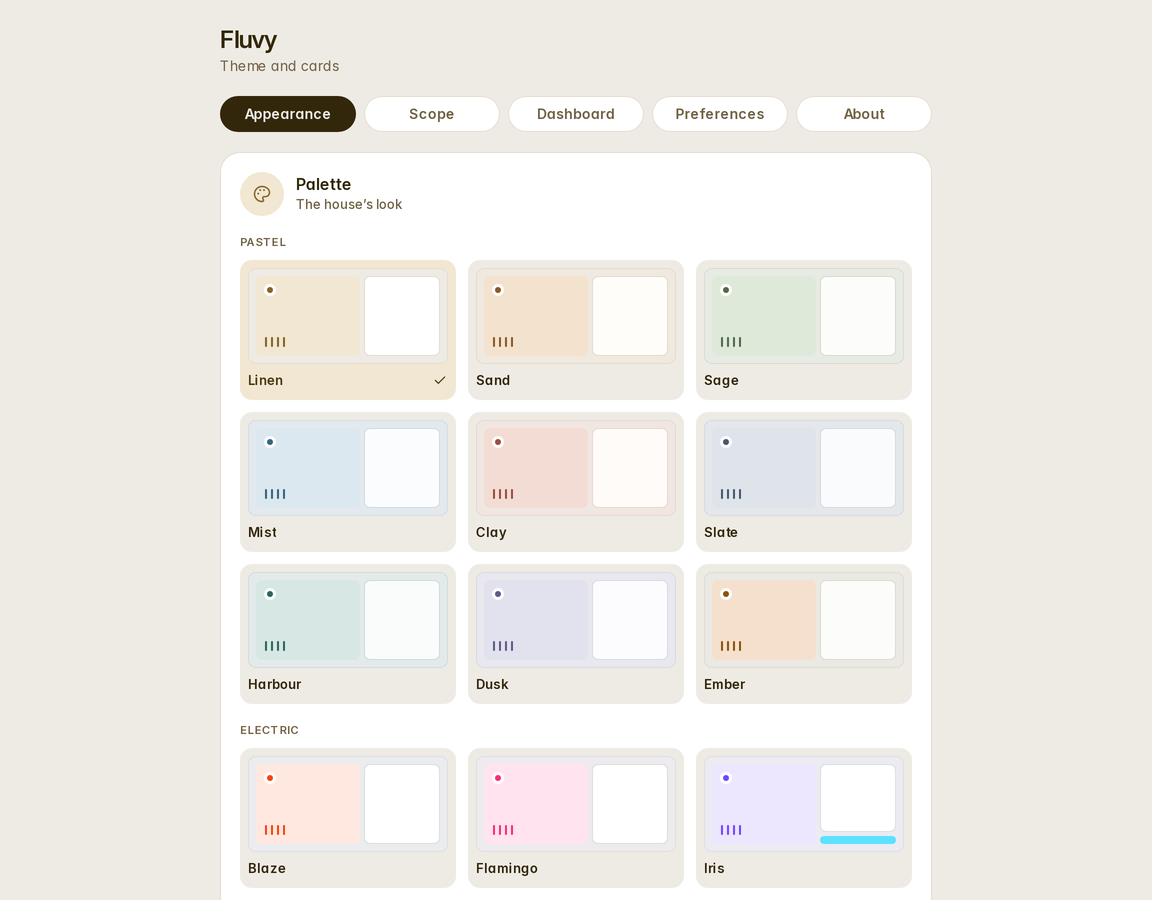Click the Fluvy app title
1152x900 pixels.
point(248,40)
